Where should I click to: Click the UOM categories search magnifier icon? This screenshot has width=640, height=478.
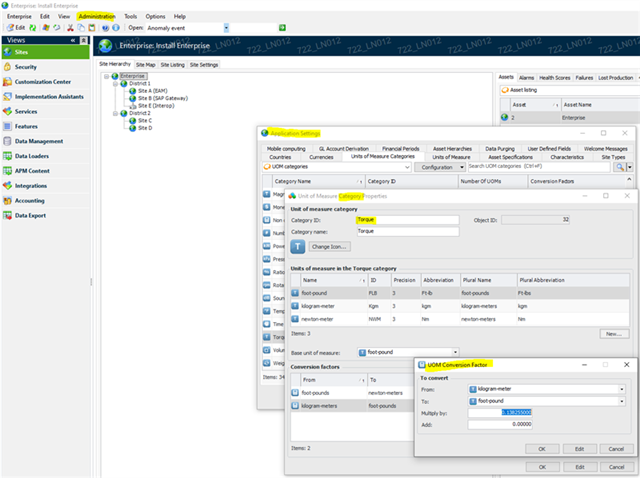(x=621, y=167)
